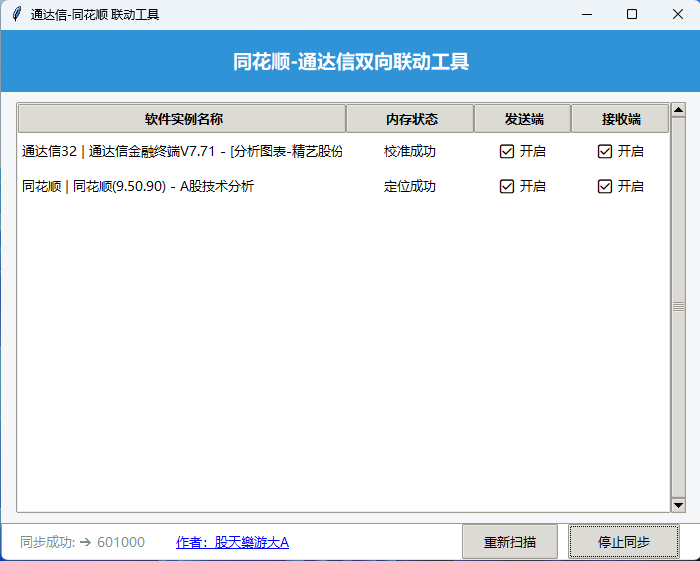
Task: Toggle receiver checkbox for 同花顺 row
Action: [x=604, y=186]
